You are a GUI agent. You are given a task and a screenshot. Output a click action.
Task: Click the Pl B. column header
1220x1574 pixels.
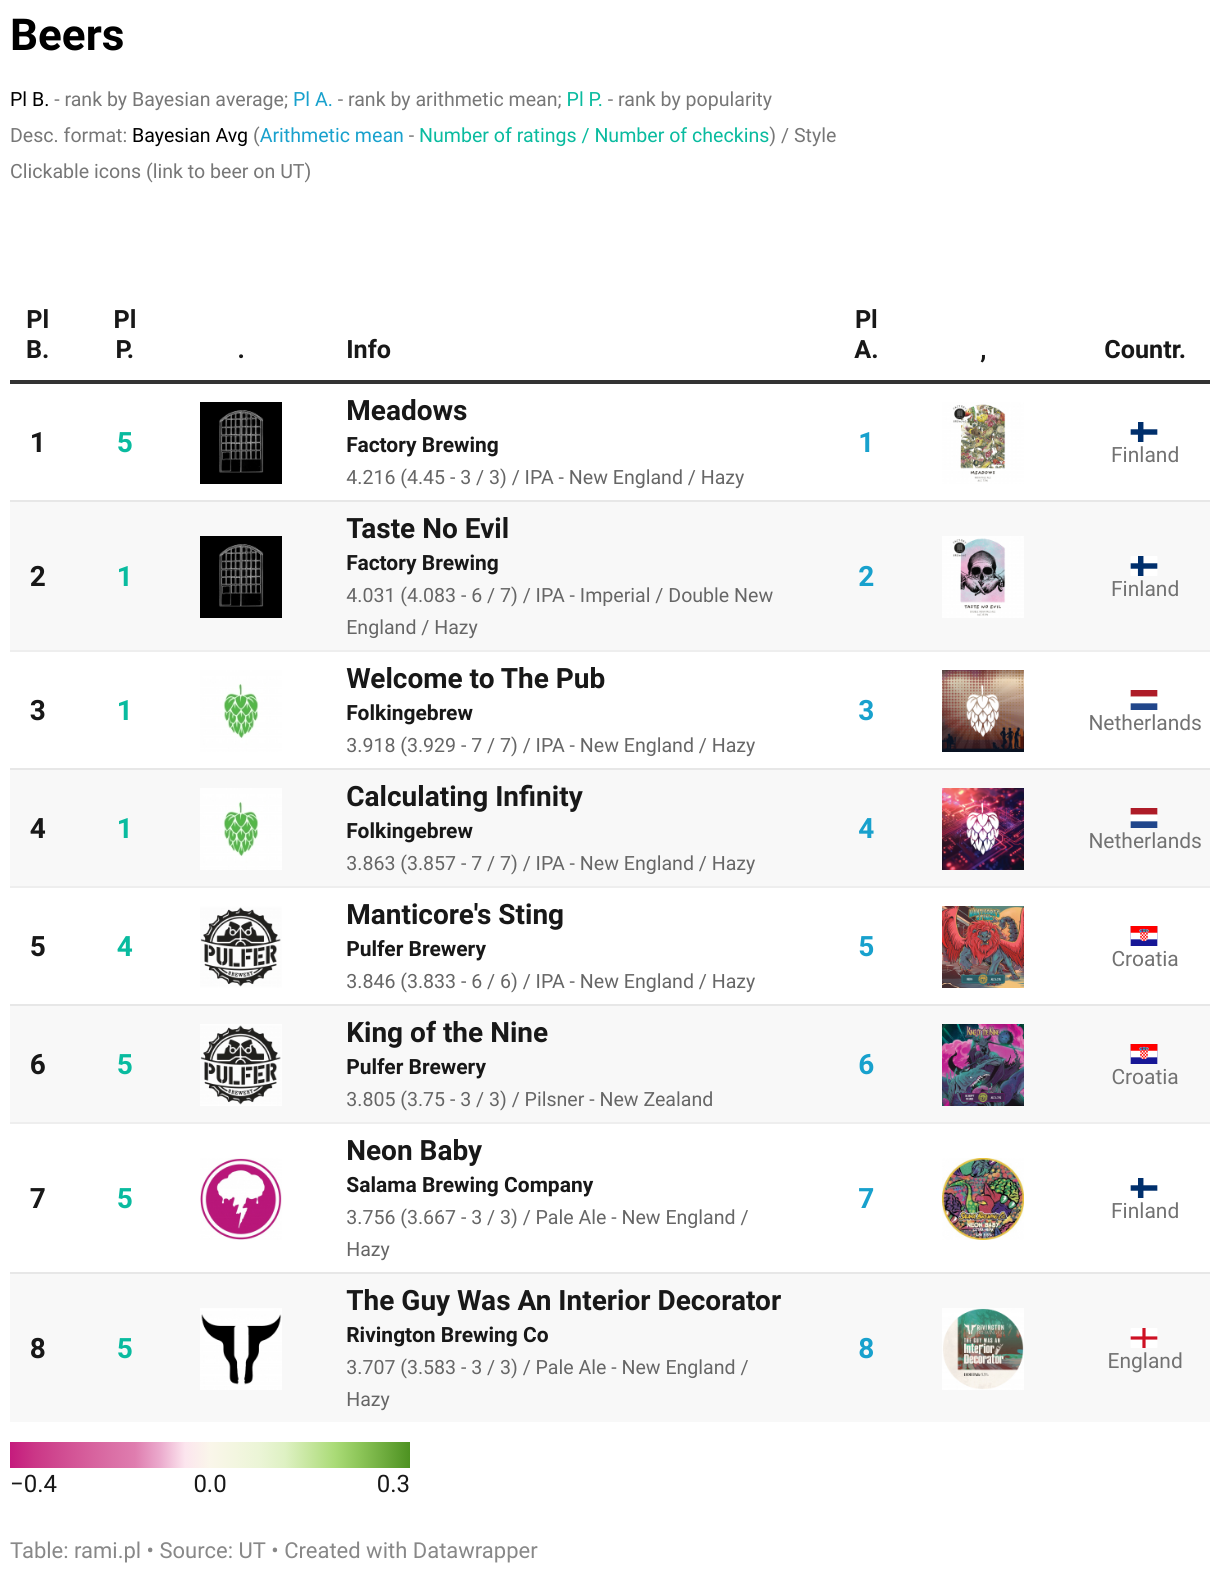click(x=38, y=334)
